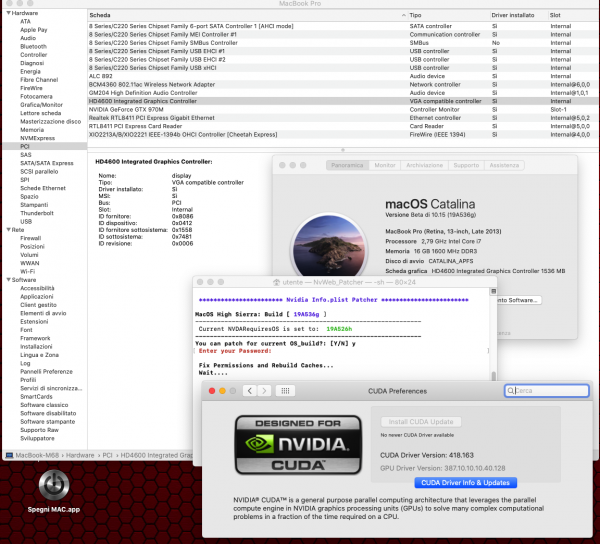Screen dimensions: 600x544
Task: Click MacBook-M68 in the path bar
Action: 37,455
